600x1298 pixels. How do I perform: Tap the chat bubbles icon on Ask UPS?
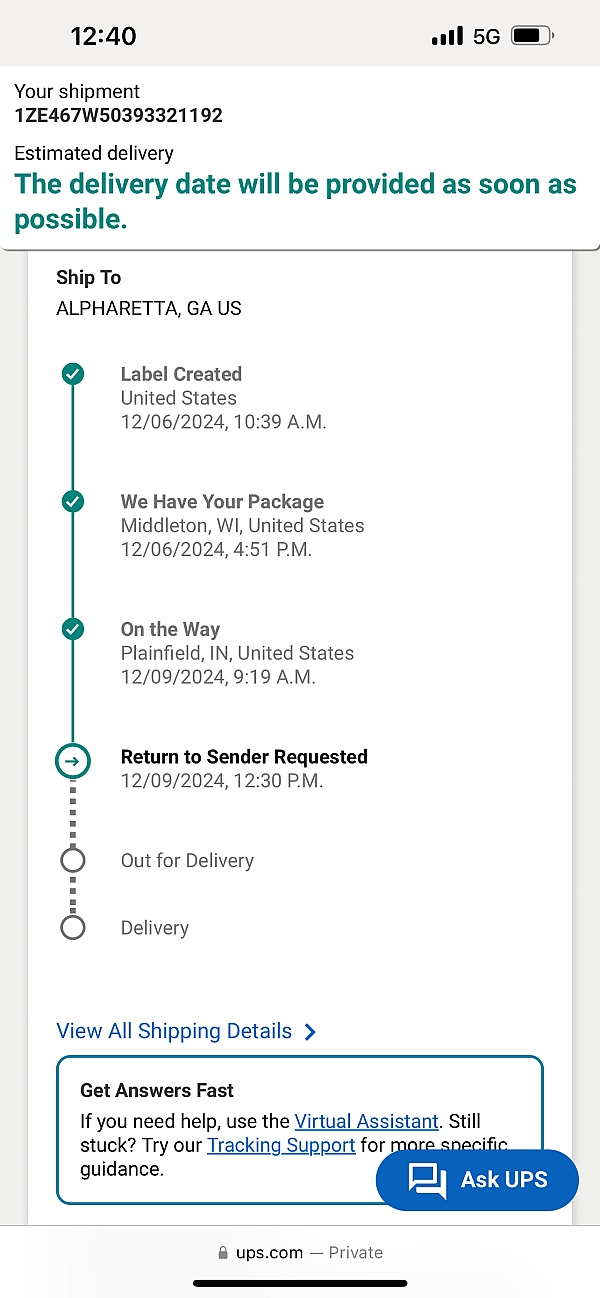(428, 1181)
